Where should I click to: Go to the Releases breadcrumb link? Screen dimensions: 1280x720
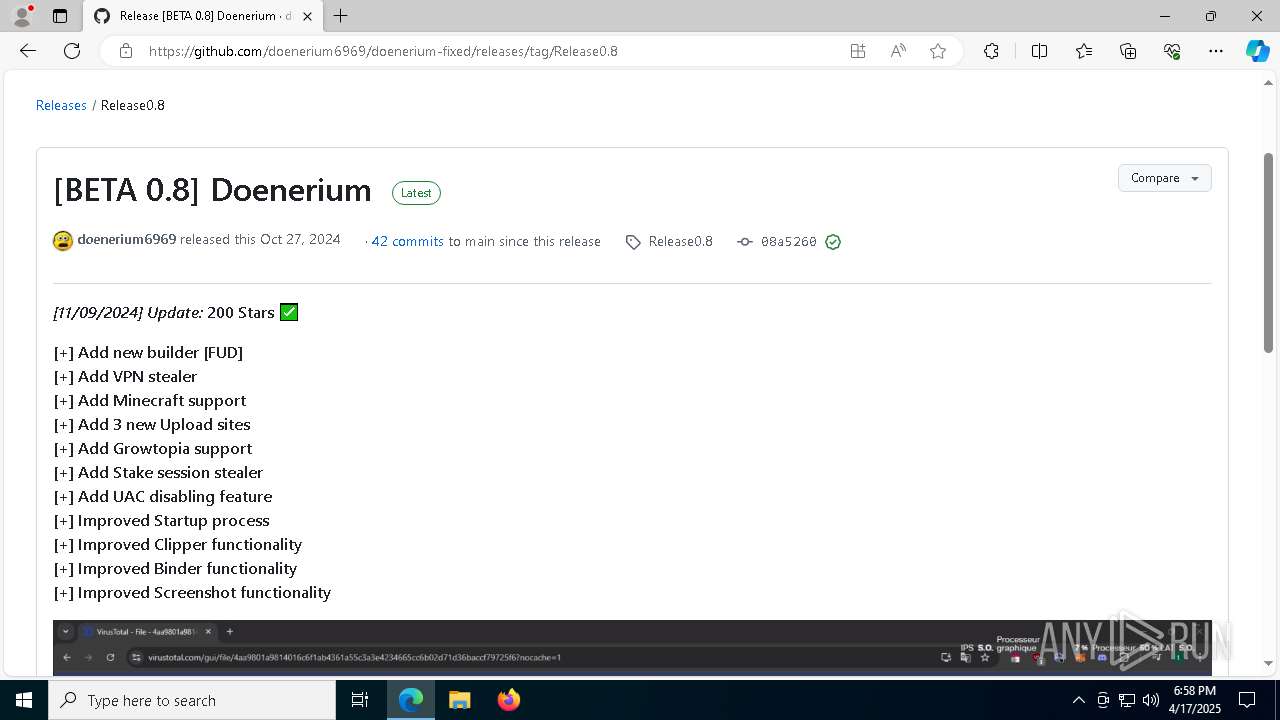click(x=61, y=105)
